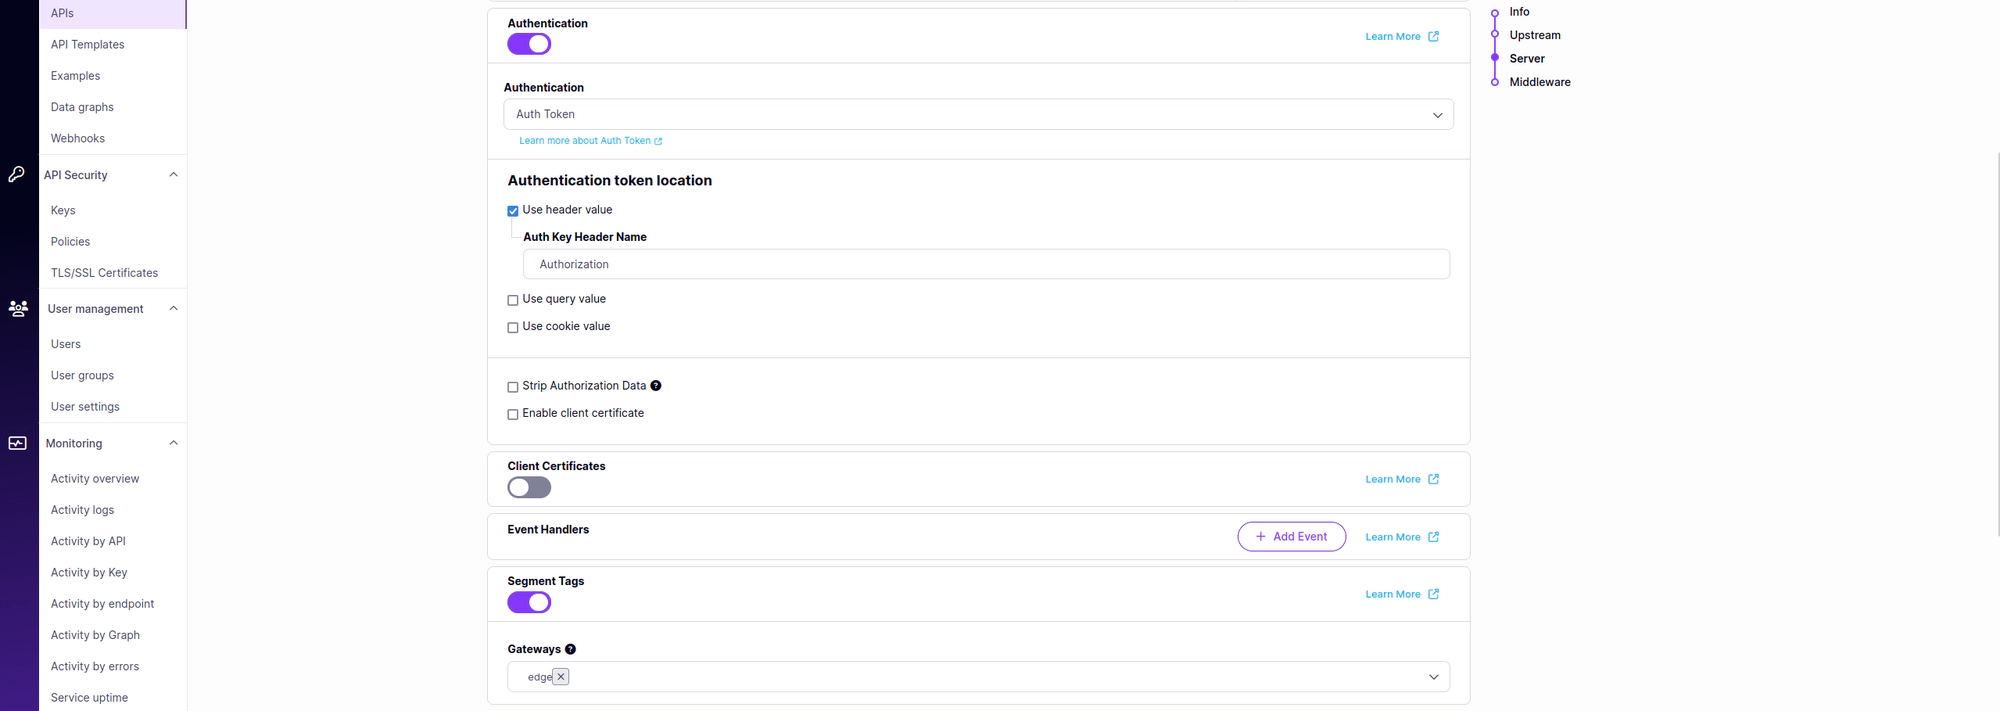Uncheck Use header value checkbox

(513, 211)
